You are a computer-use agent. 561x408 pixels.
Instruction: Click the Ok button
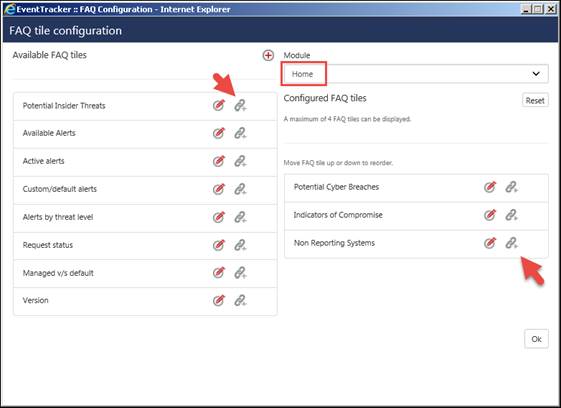tap(536, 339)
